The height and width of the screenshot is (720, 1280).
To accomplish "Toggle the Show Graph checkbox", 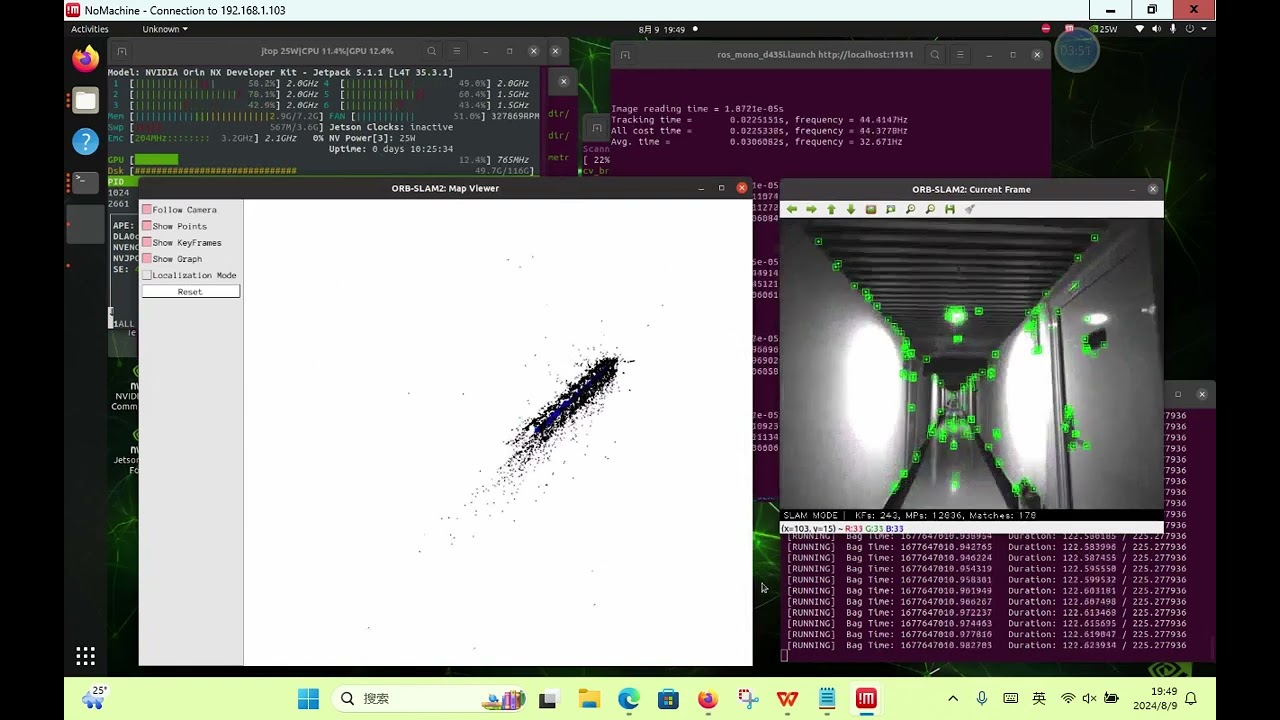I will pyautogui.click(x=147, y=259).
